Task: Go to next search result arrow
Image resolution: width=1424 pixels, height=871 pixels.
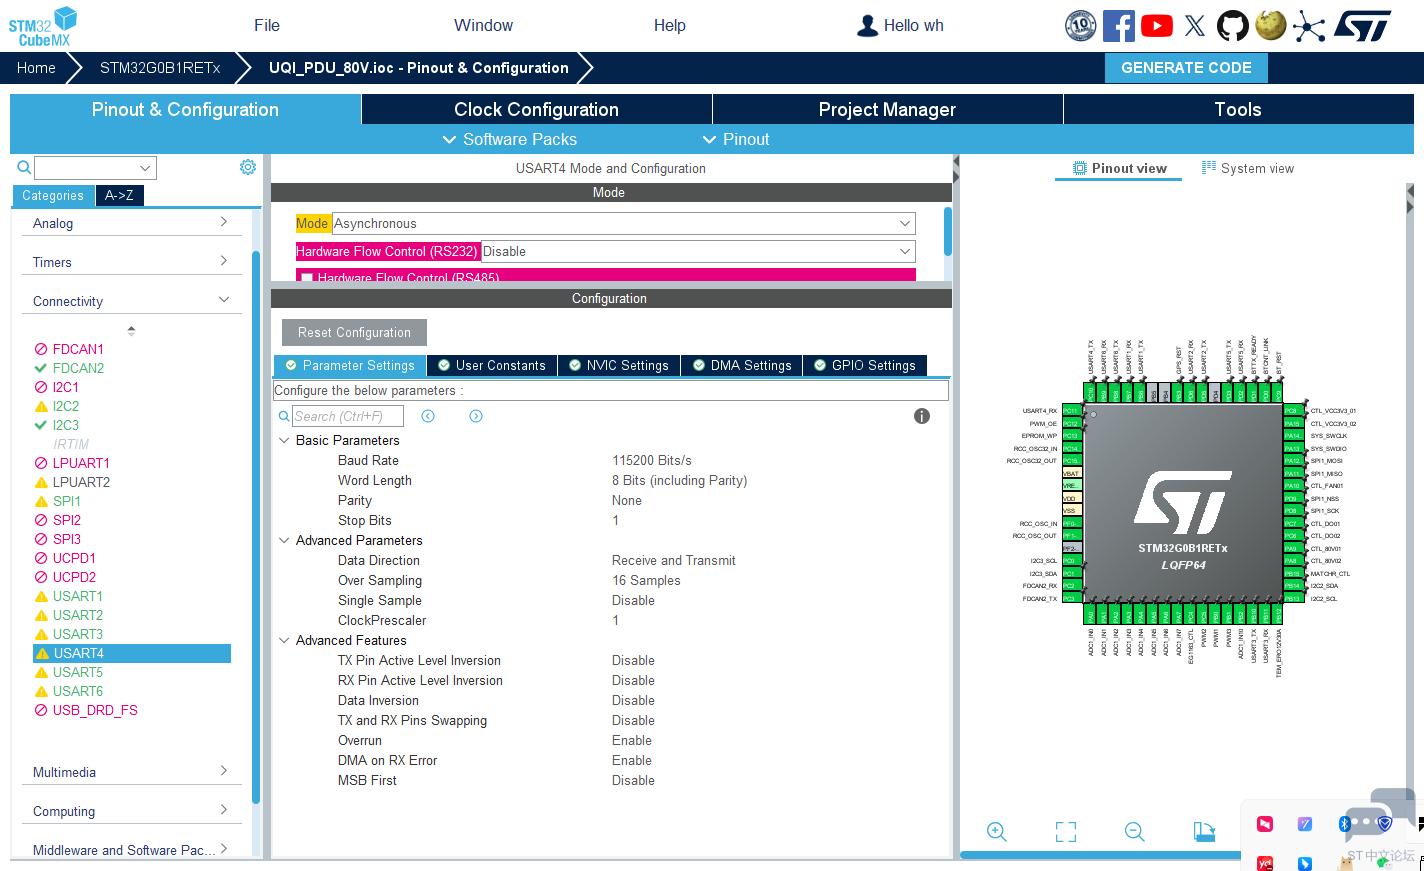Action: coord(476,416)
